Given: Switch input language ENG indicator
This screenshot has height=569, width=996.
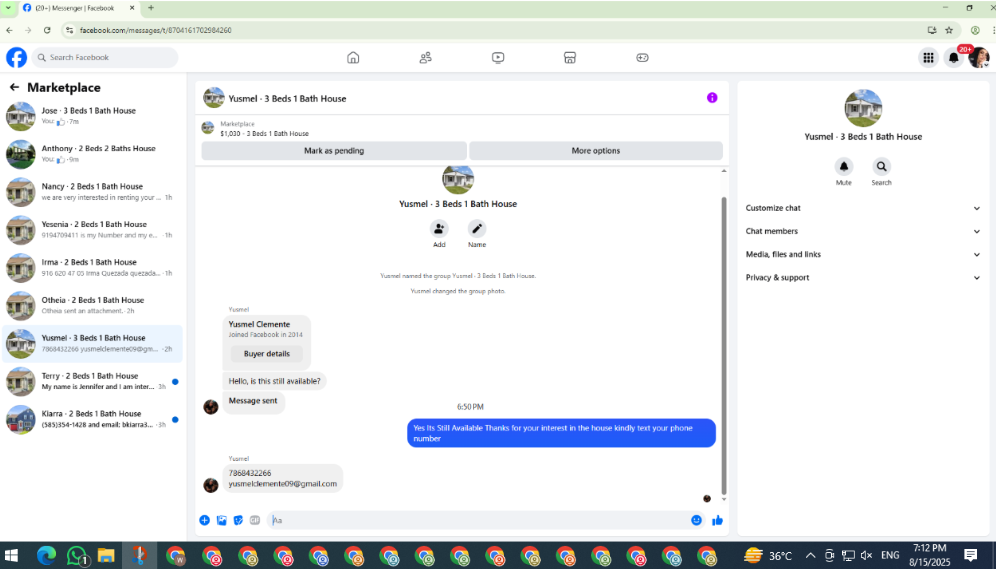Looking at the screenshot, I should point(890,556).
